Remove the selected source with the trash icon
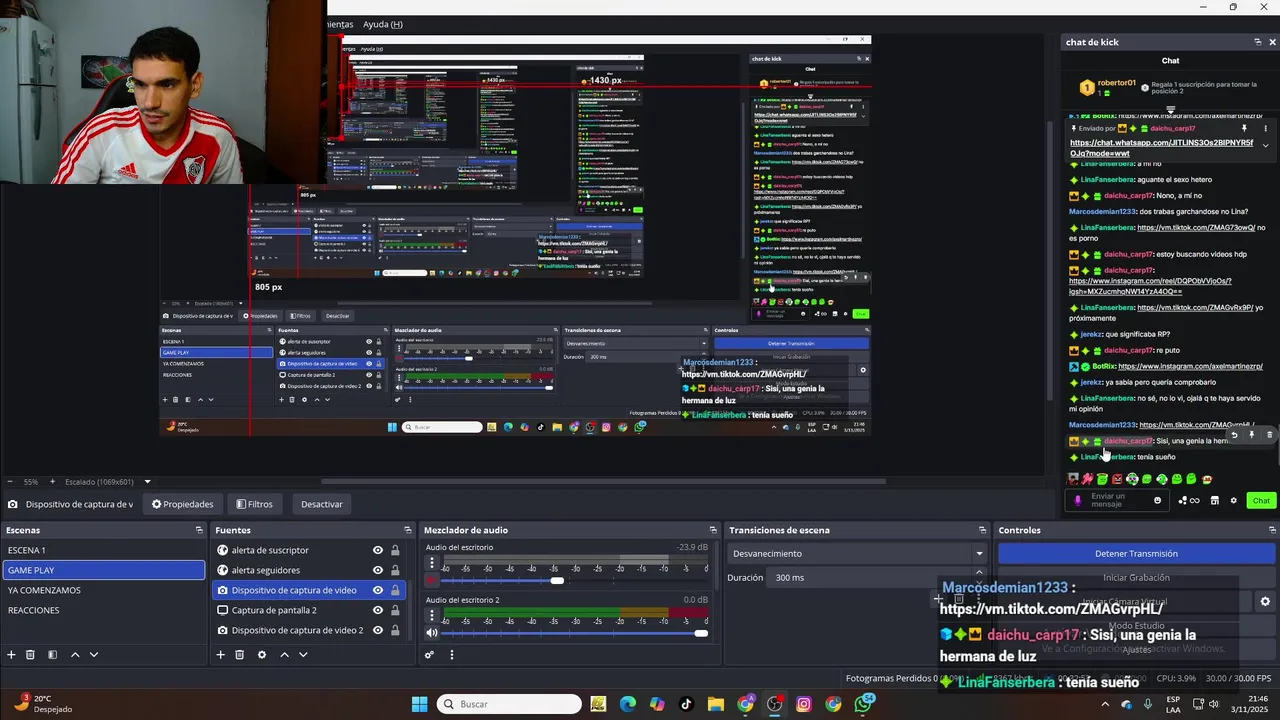This screenshot has height=720, width=1280. pos(239,655)
